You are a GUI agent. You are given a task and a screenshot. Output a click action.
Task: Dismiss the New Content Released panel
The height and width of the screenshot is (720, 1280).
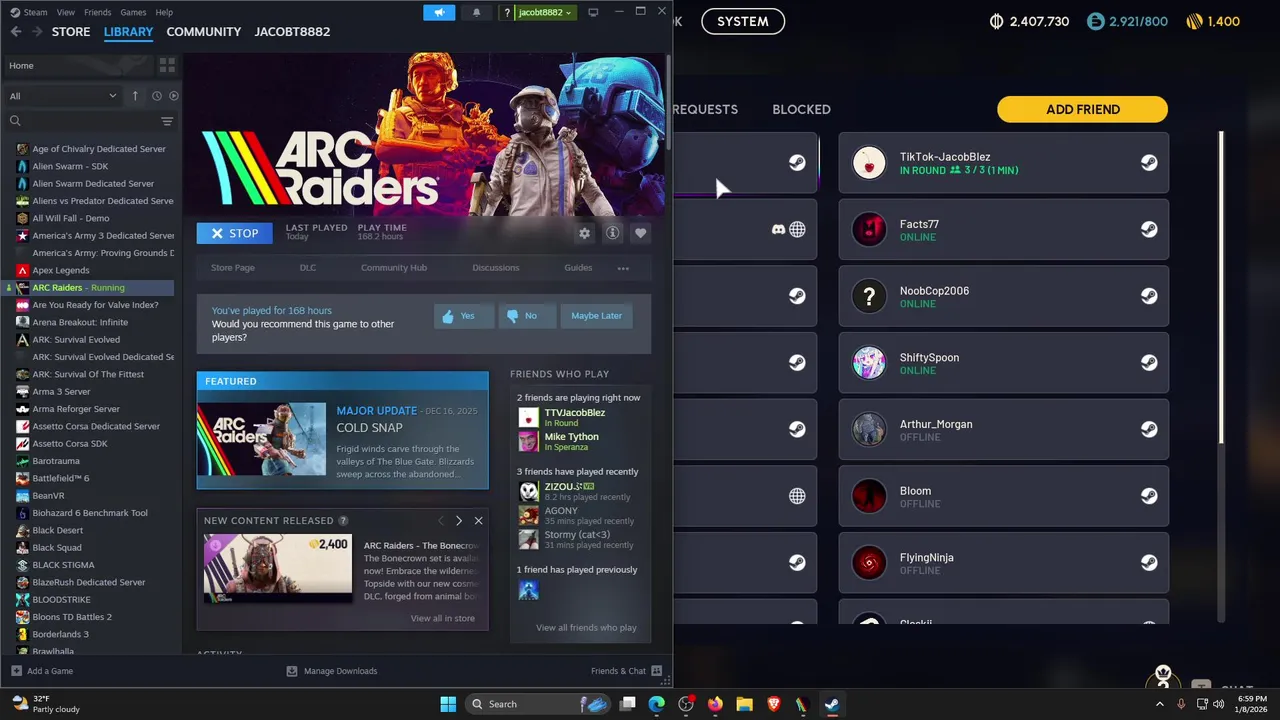(x=478, y=520)
